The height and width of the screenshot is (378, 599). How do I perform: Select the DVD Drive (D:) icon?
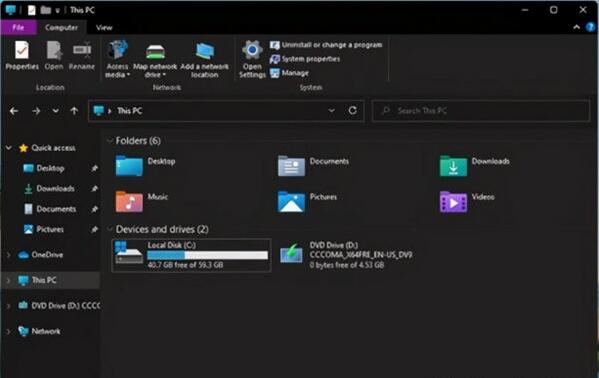pos(291,254)
